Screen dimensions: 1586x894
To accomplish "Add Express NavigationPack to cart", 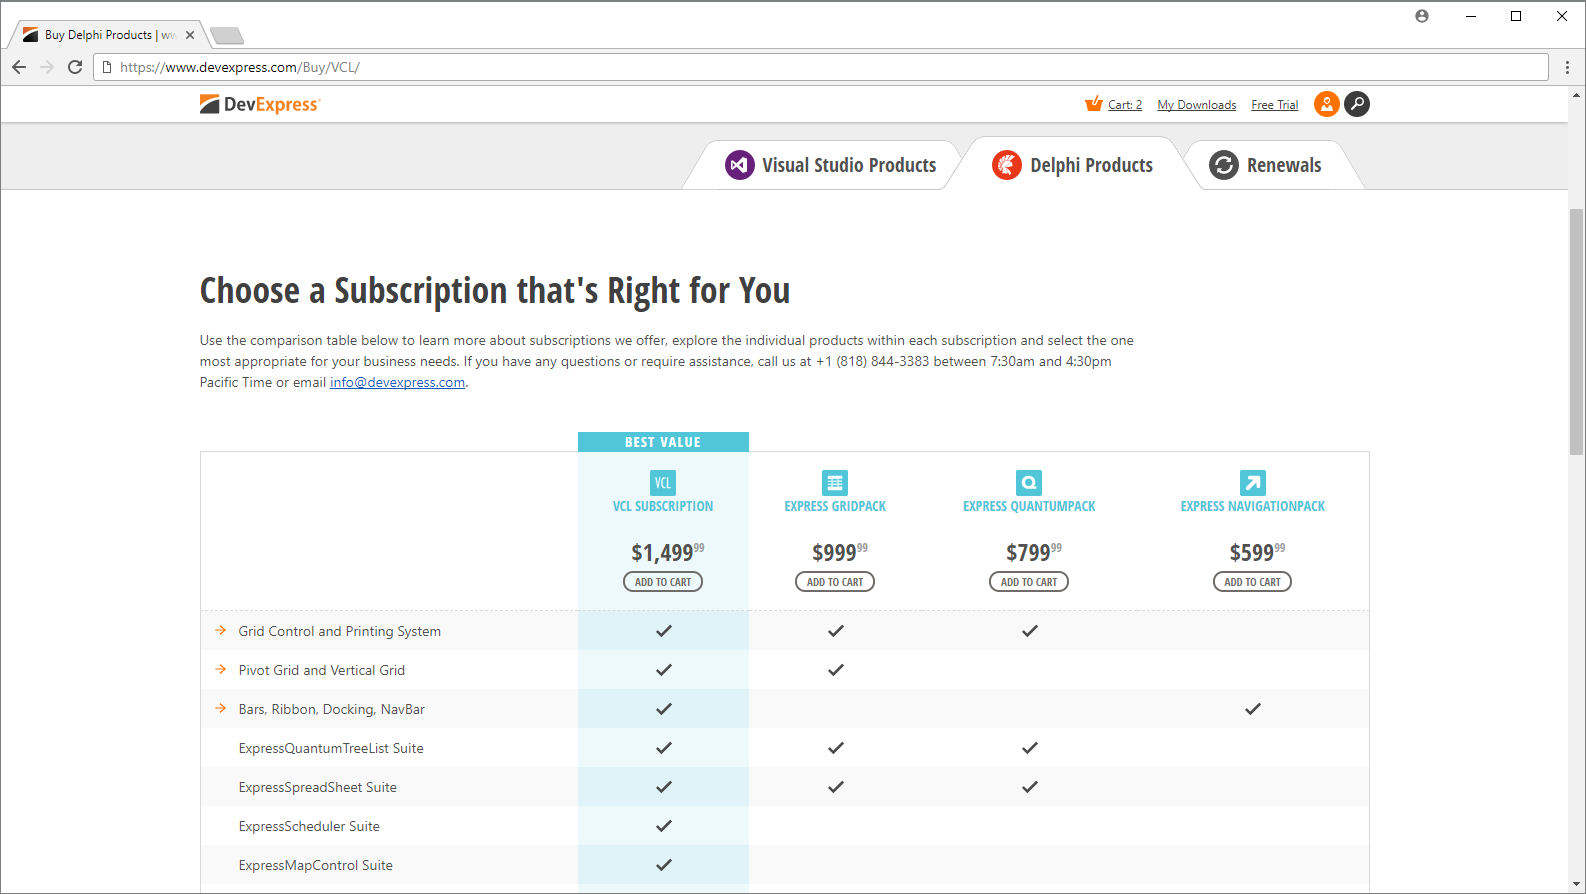I will click(1252, 582).
